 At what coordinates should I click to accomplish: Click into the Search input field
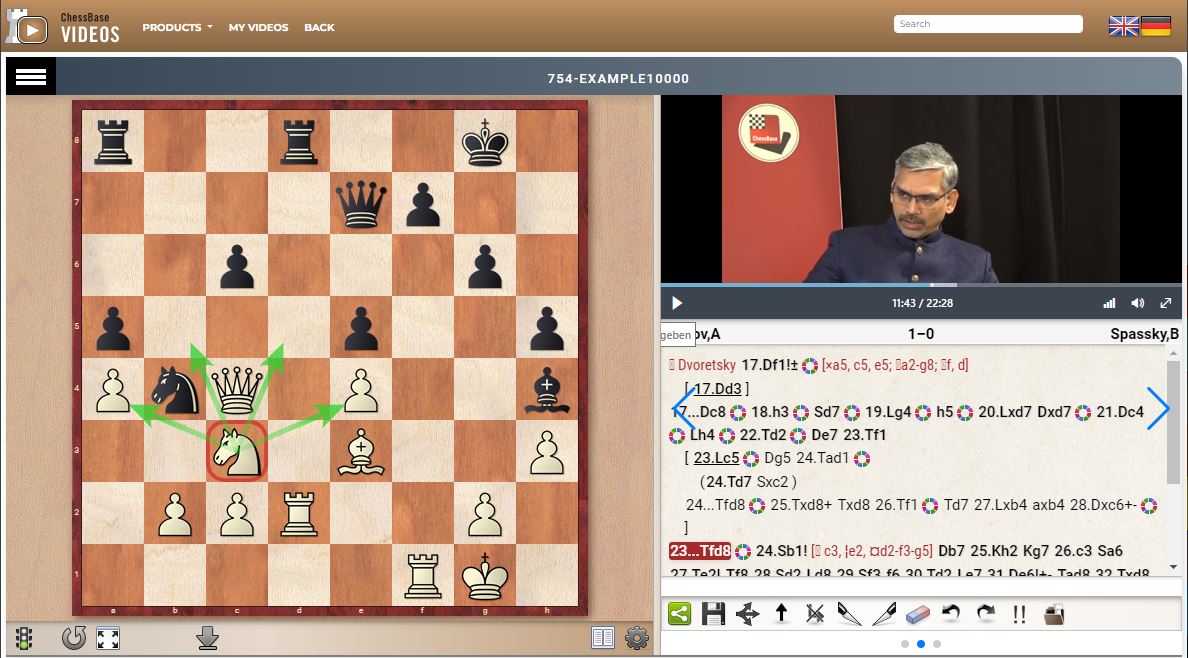[987, 24]
